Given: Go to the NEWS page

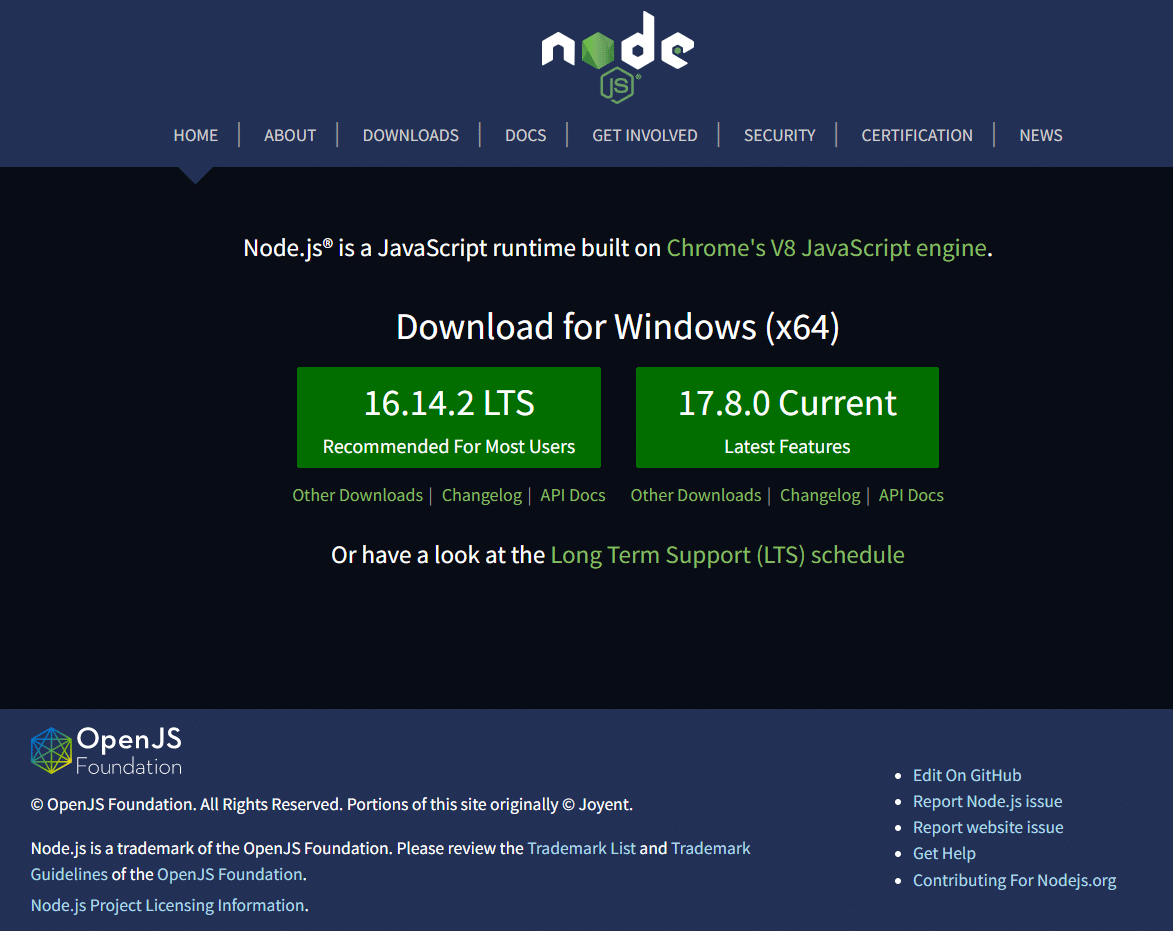Looking at the screenshot, I should pos(1041,135).
